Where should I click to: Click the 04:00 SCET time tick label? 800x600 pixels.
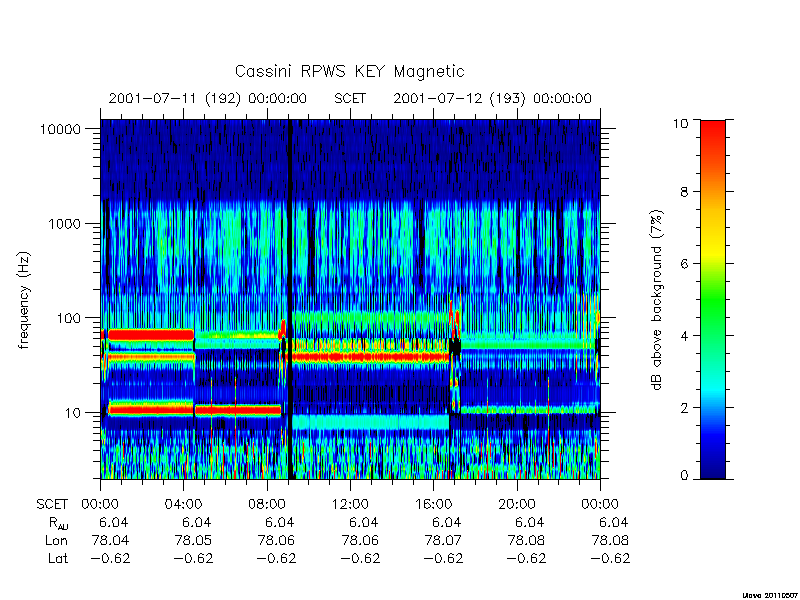pos(183,504)
